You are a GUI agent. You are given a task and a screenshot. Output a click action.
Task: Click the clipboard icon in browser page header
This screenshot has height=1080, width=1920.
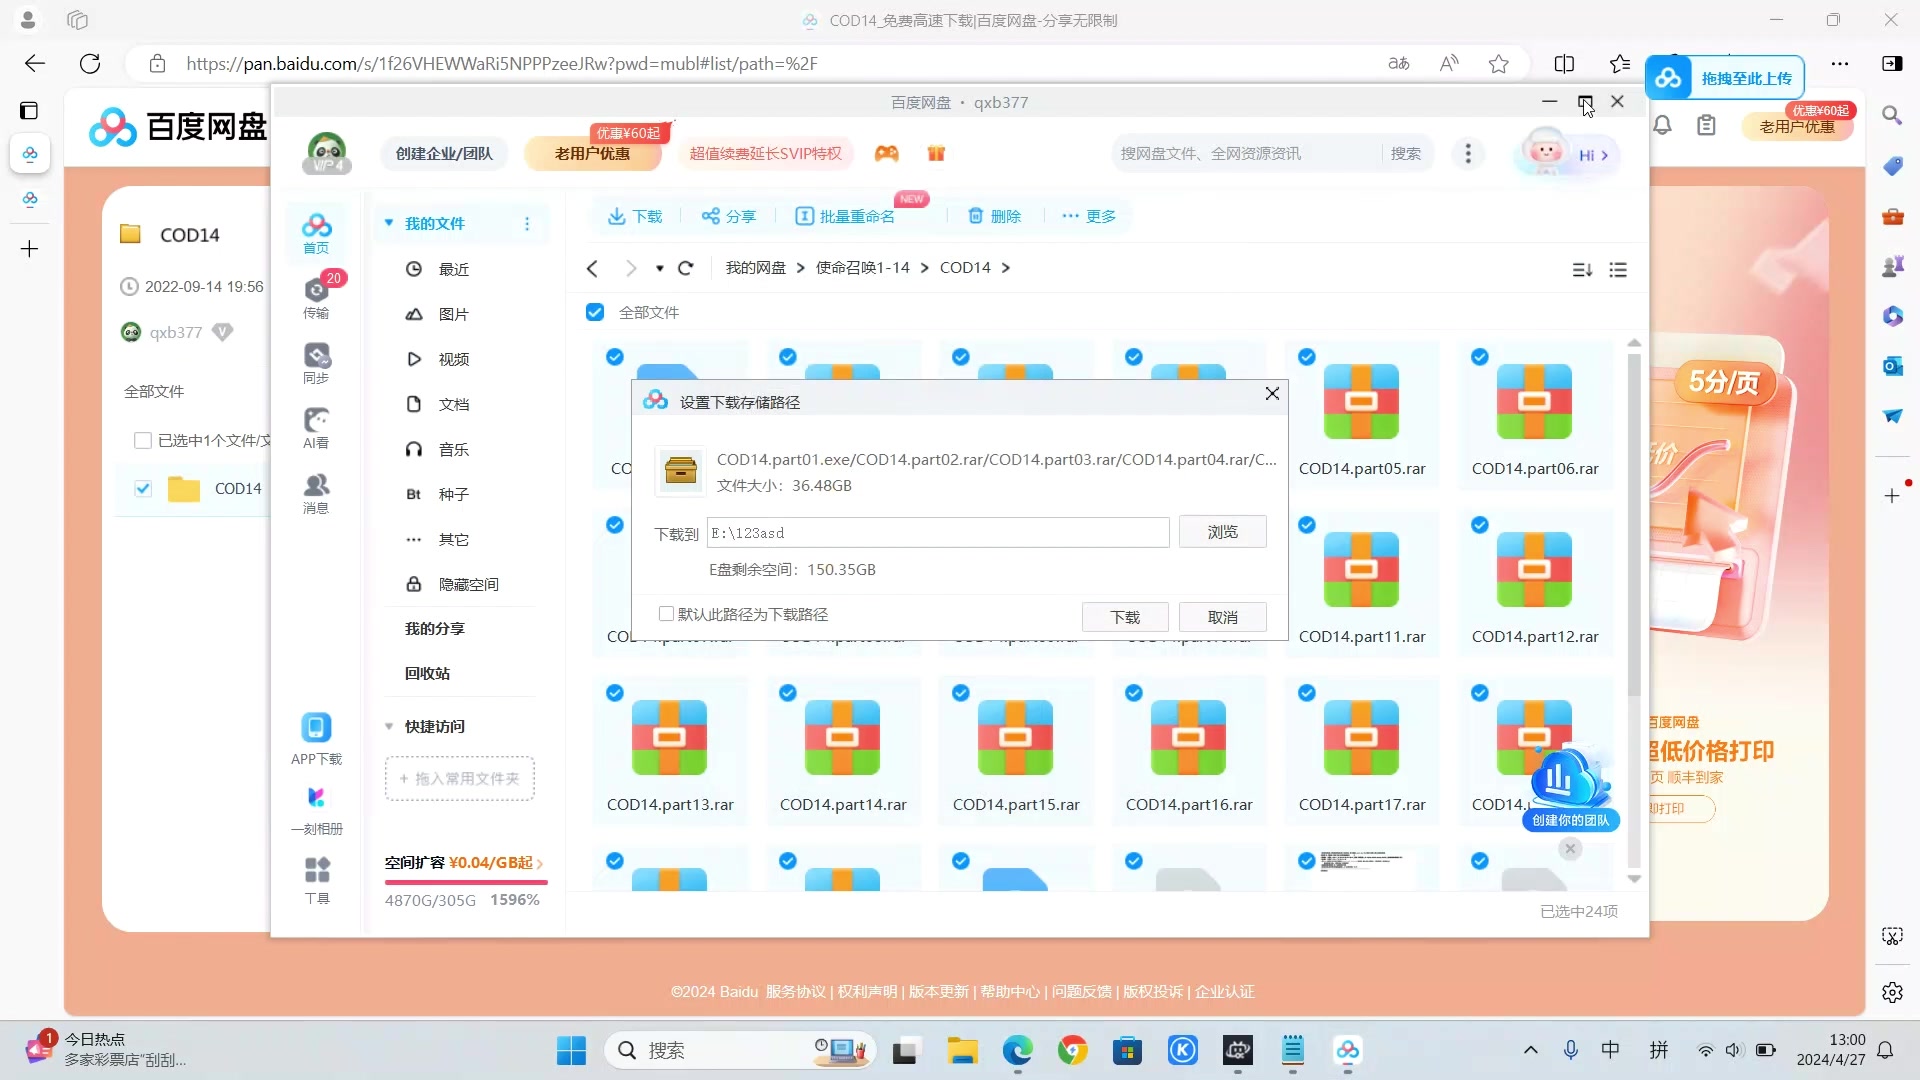(1707, 126)
